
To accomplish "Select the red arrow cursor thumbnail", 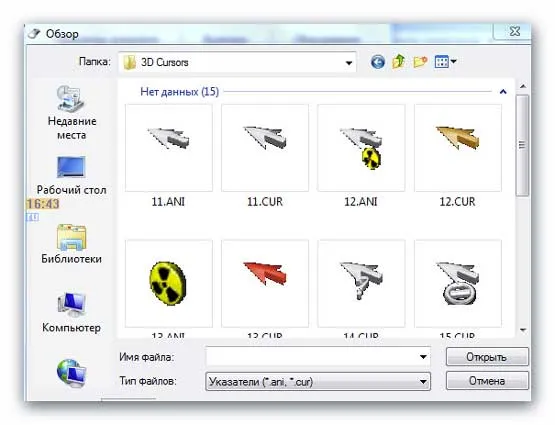I will coord(265,283).
